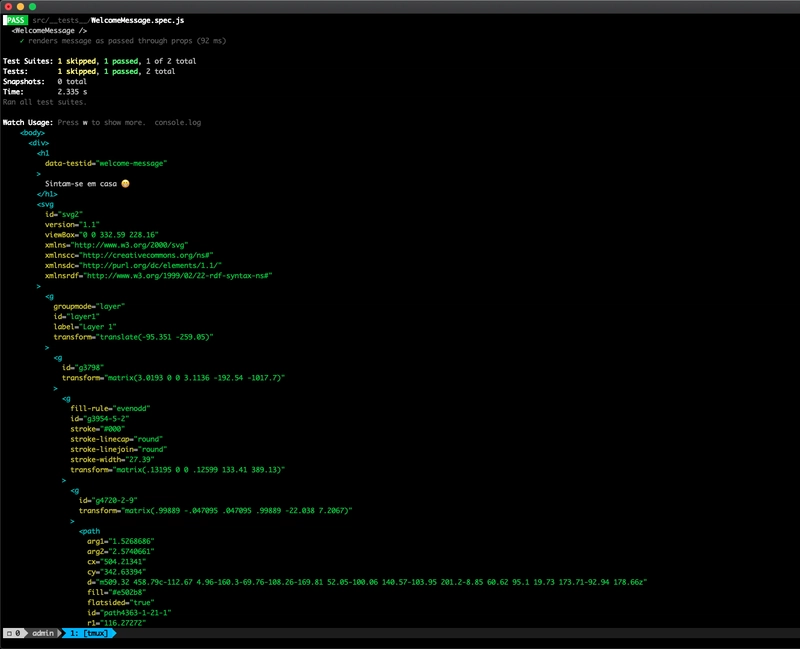This screenshot has height=649, width=800.
Task: Click the arg1="1.5268686" attribute
Action: pyautogui.click(x=121, y=541)
